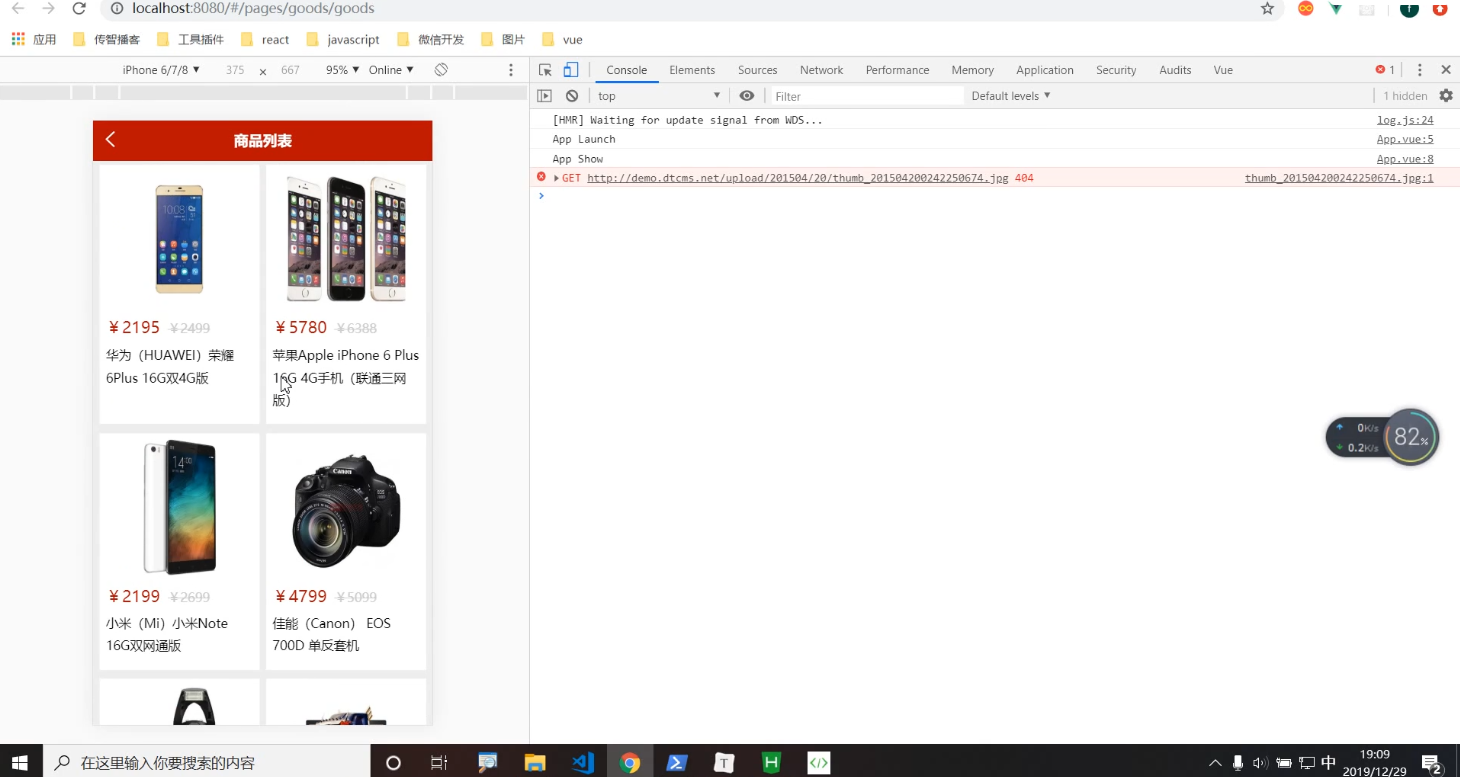The height and width of the screenshot is (777, 1460).
Task: Open the 小米Note product image
Action: 179,507
